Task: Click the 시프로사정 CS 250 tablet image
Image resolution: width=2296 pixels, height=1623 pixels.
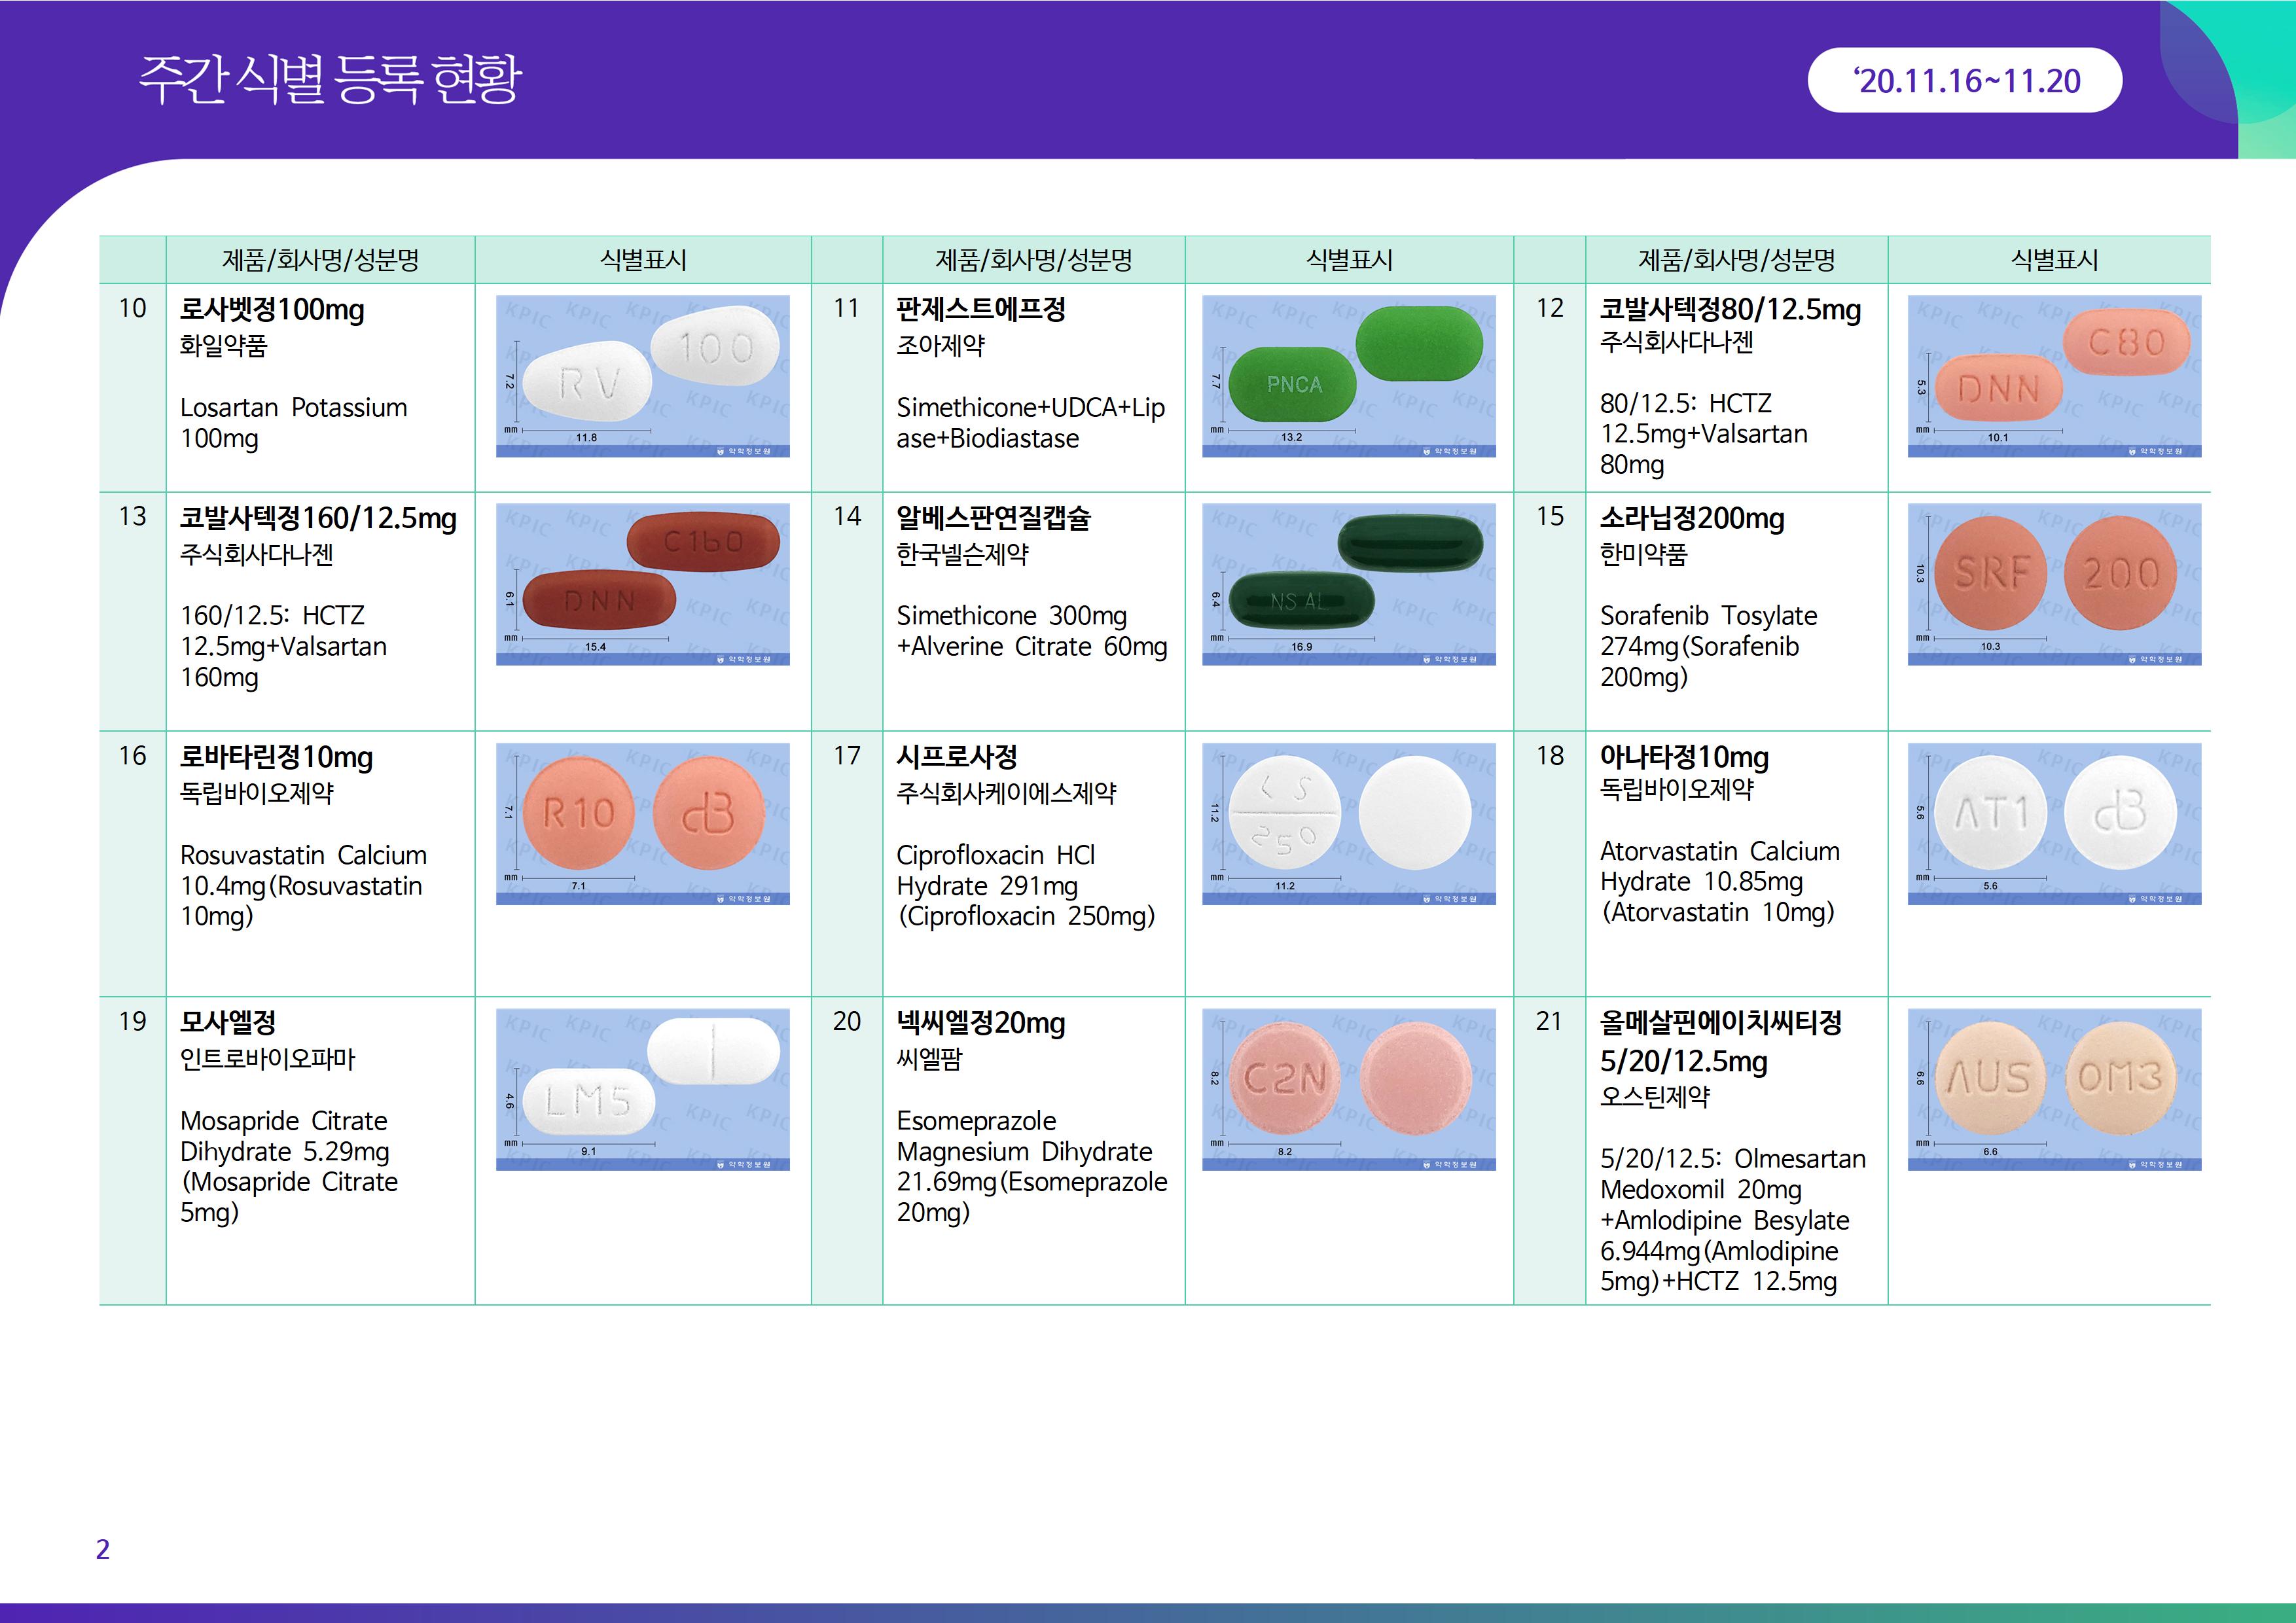Action: pyautogui.click(x=1348, y=823)
